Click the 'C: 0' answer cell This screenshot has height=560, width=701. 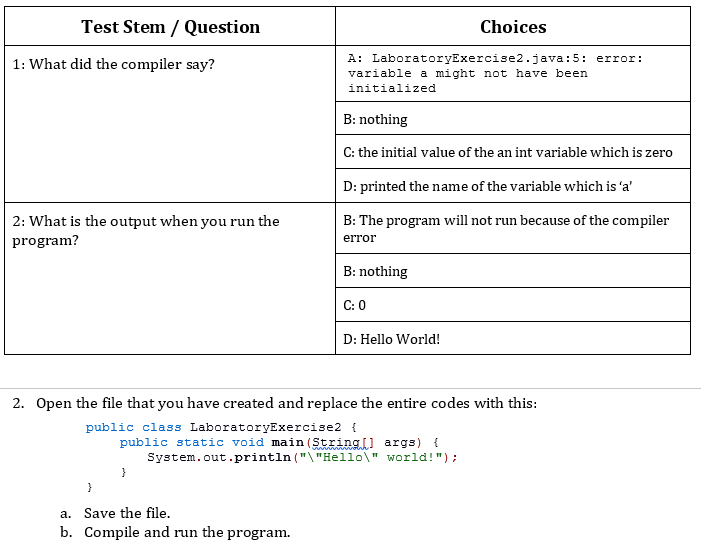[x=513, y=305]
